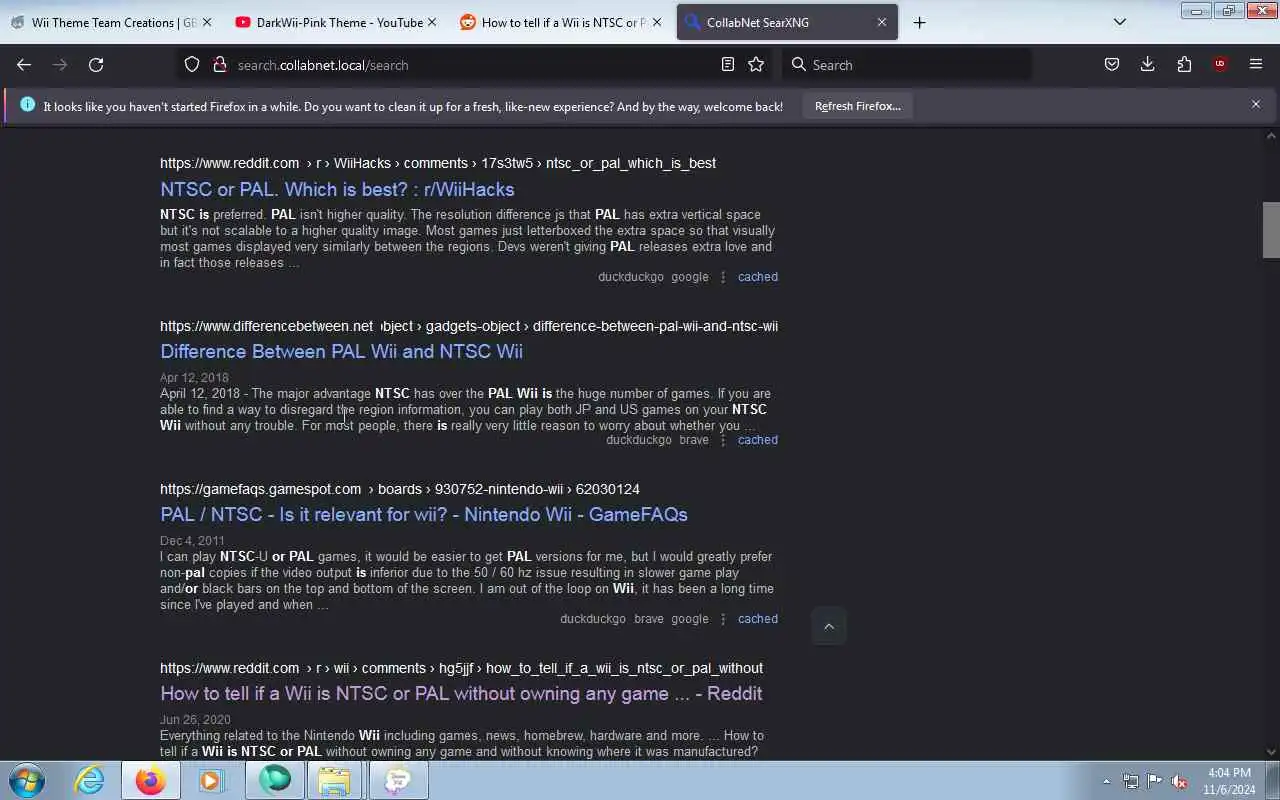
Task: Click the insecure connection padlock icon
Action: (219, 65)
